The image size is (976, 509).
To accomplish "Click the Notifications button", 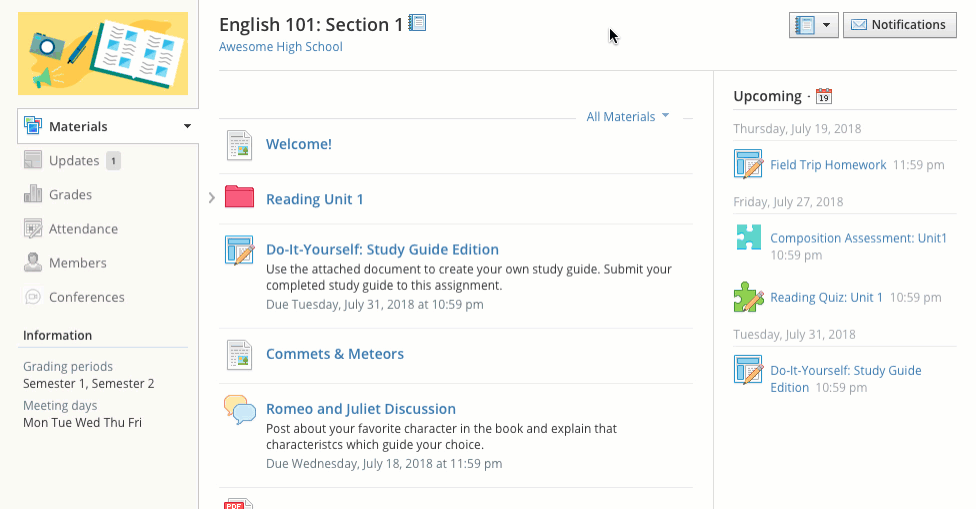I will pos(899,25).
